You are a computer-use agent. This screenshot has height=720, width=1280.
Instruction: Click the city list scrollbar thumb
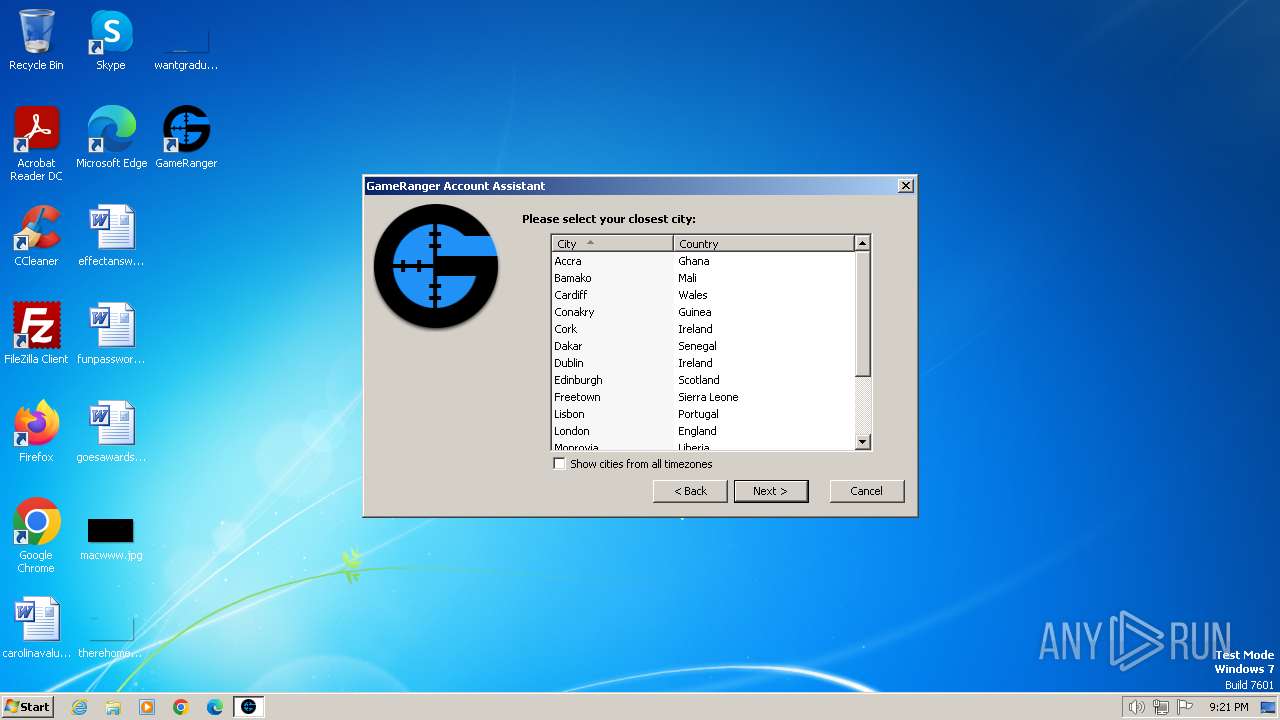coord(863,314)
